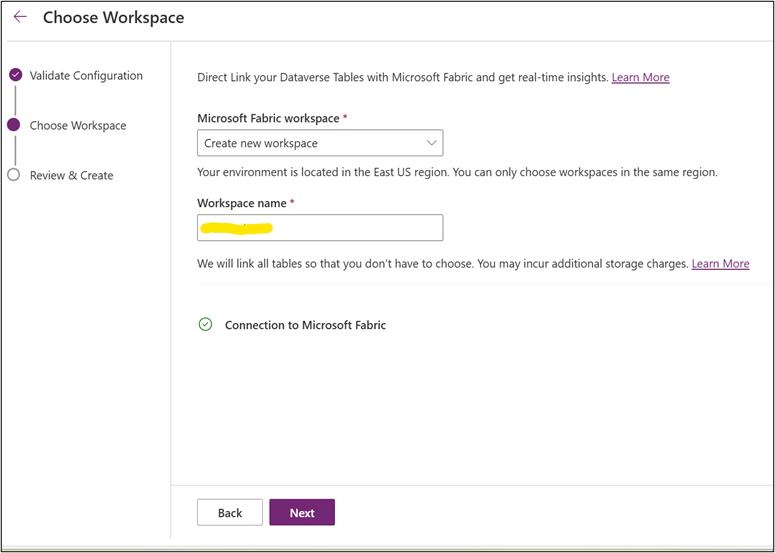The height and width of the screenshot is (553, 775).
Task: Click the Workspace name input field
Action: [320, 228]
